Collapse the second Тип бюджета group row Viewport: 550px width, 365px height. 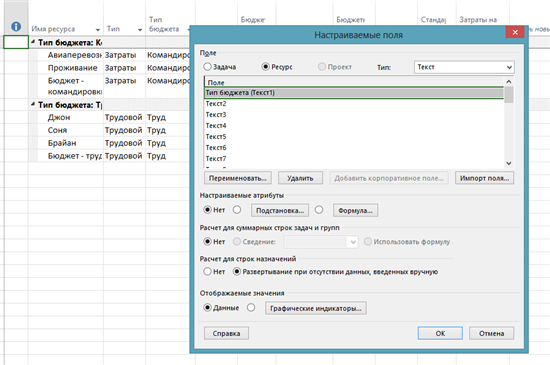click(33, 104)
